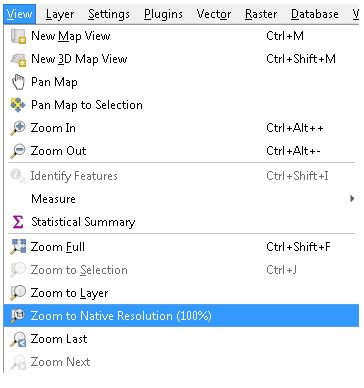Image resolution: width=364 pixels, height=388 pixels.
Task: Close the open View menu
Action: (19, 14)
